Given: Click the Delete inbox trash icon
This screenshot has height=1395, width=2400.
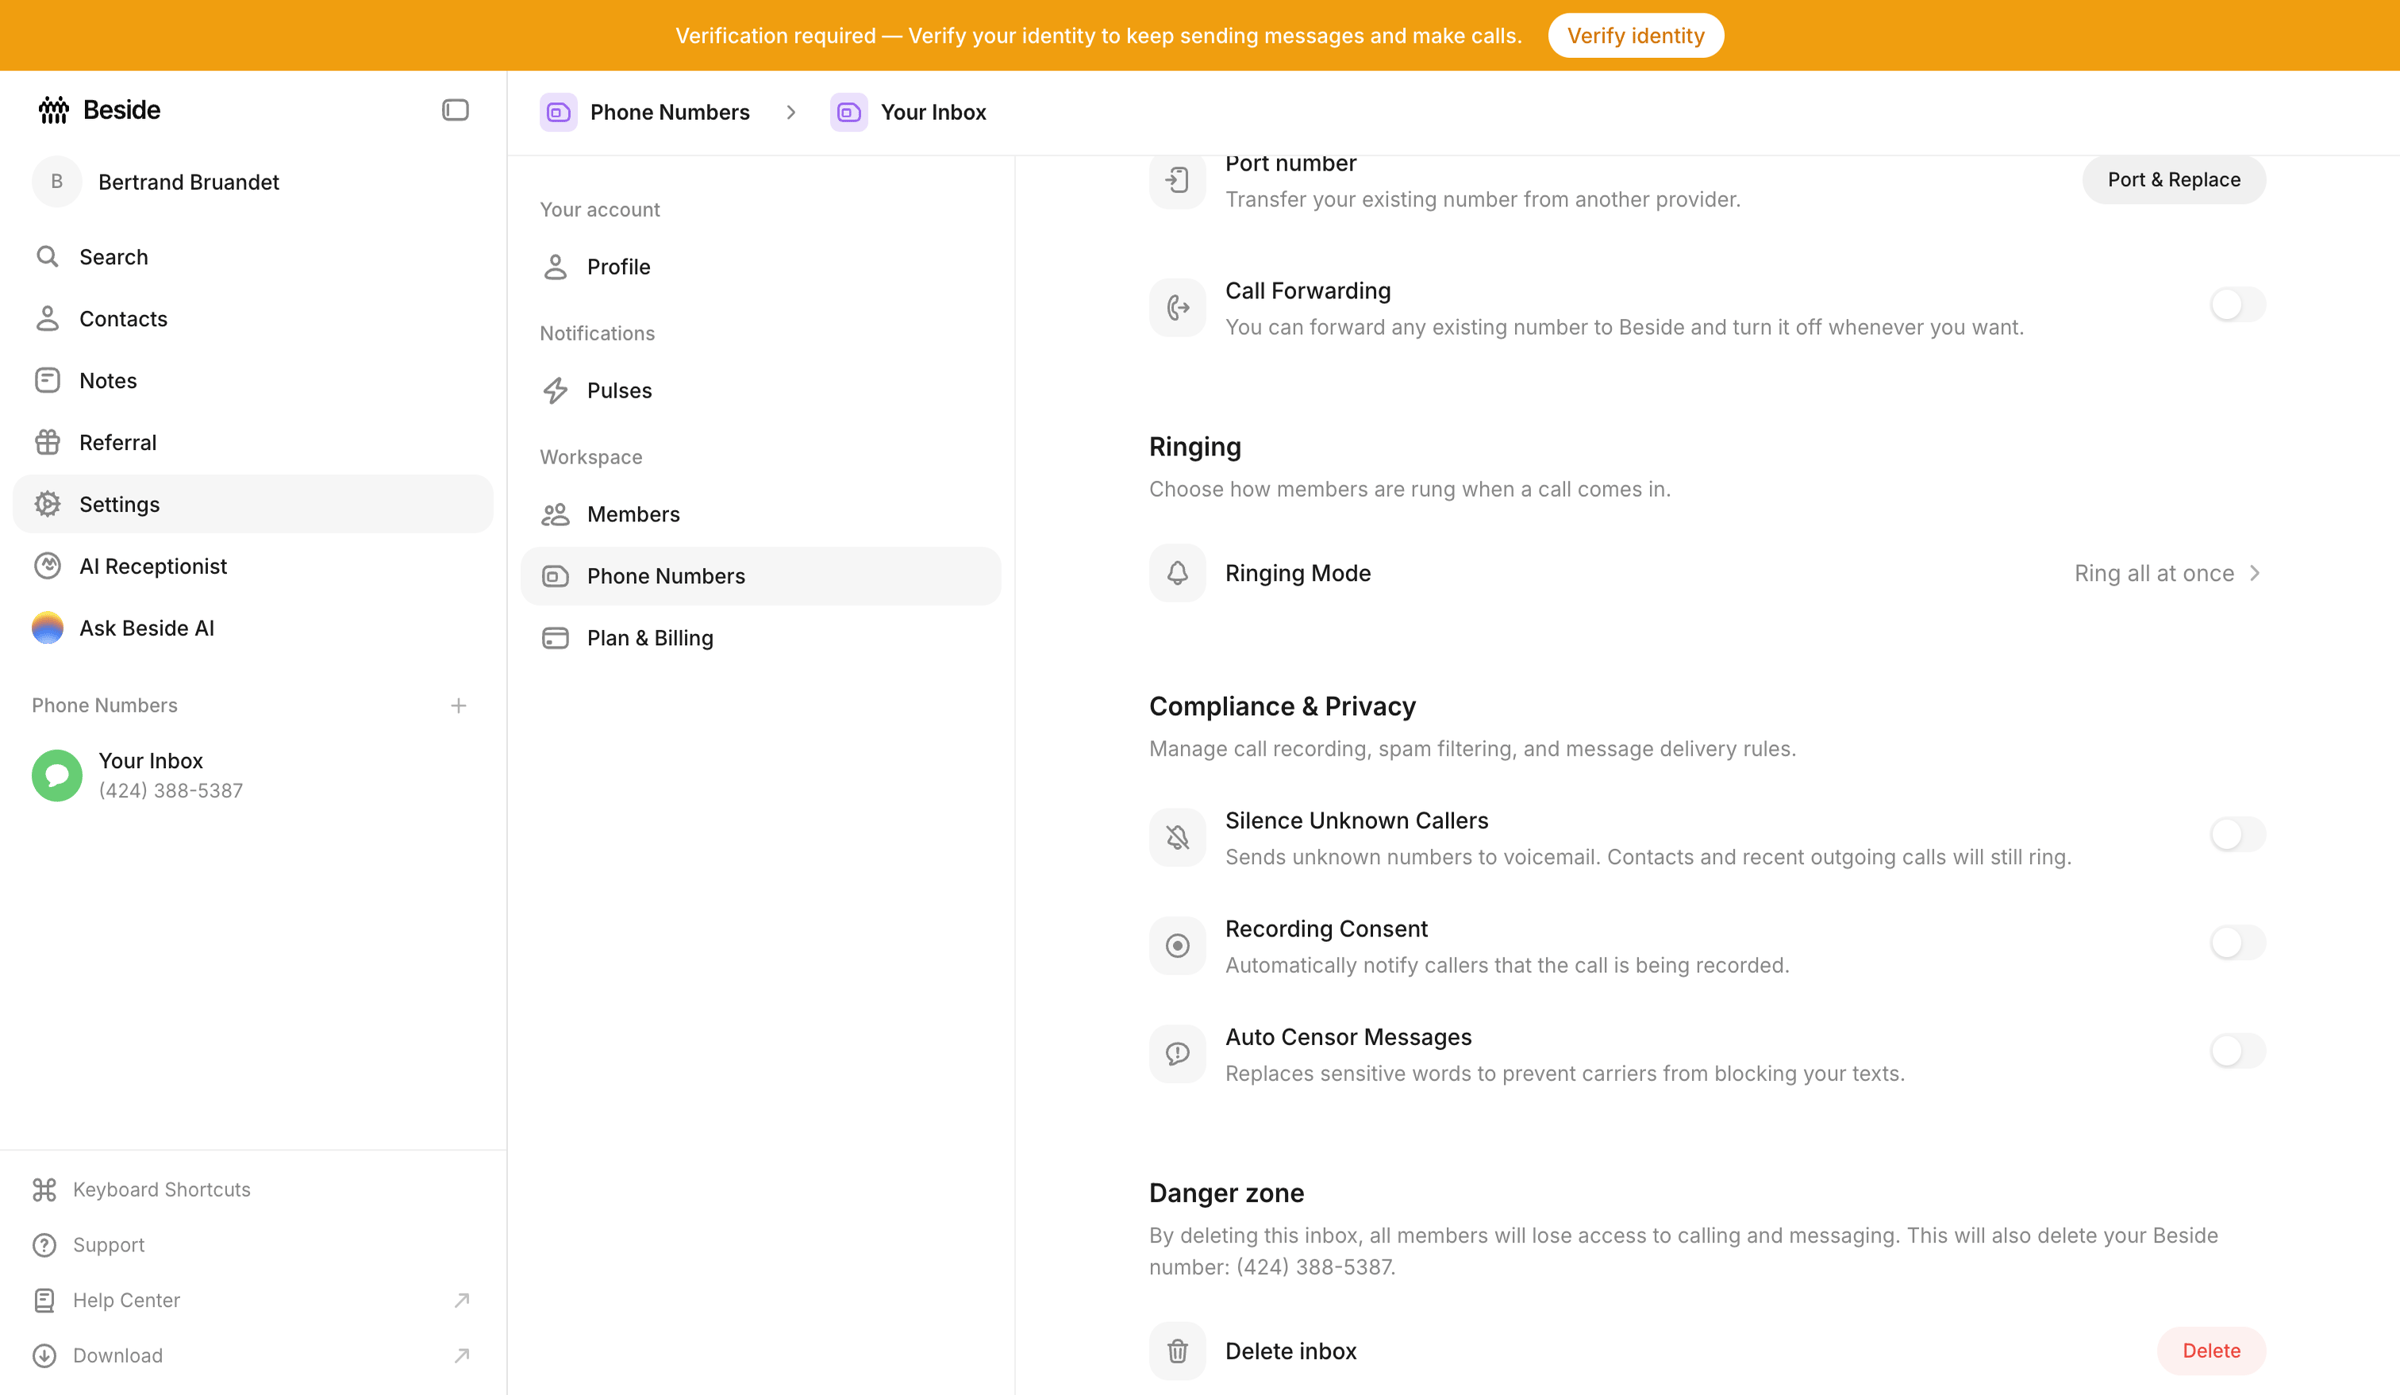Looking at the screenshot, I should coord(1177,1352).
